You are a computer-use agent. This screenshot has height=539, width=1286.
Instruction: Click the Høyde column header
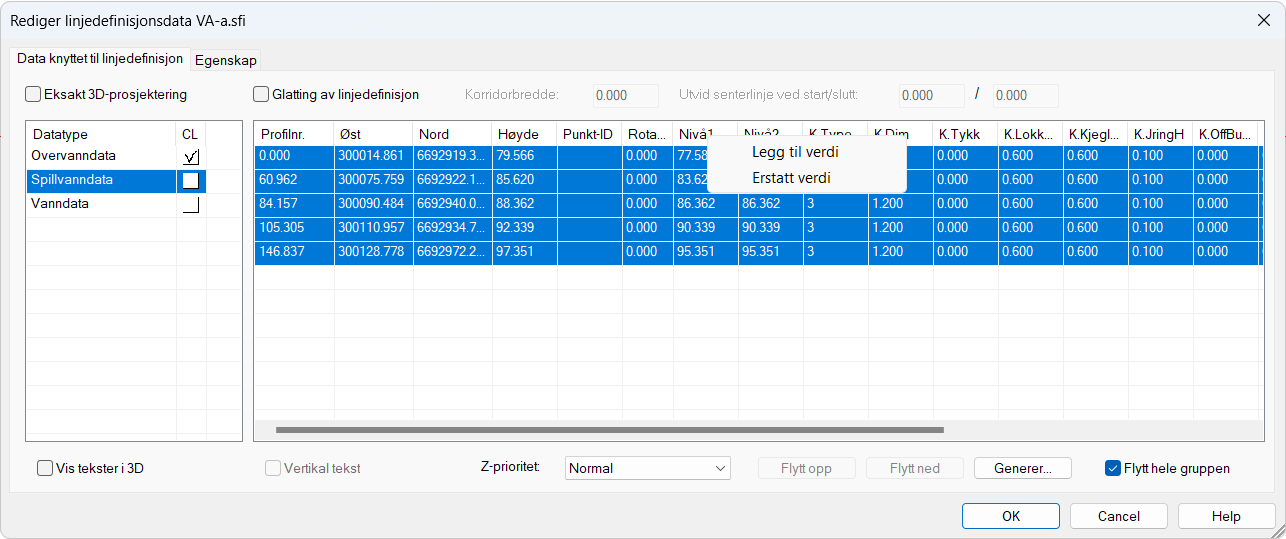pyautogui.click(x=518, y=134)
